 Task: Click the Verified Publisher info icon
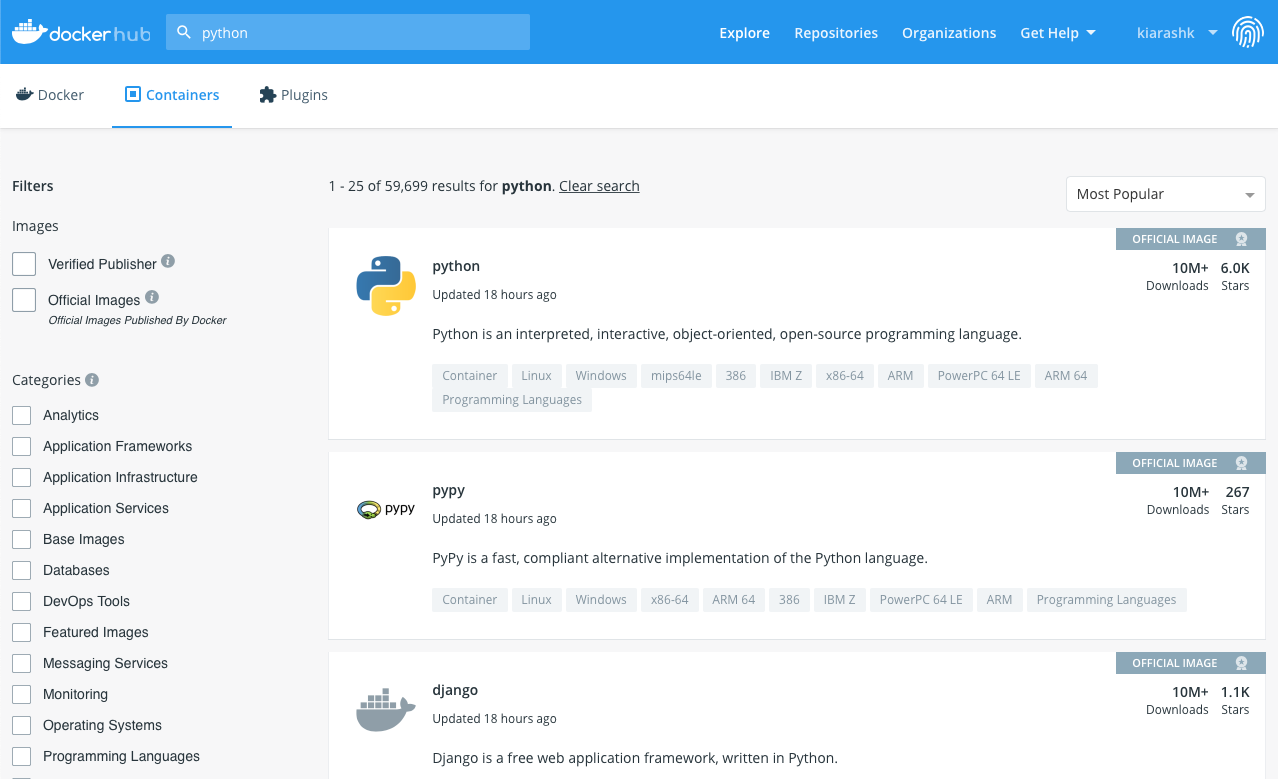168,261
